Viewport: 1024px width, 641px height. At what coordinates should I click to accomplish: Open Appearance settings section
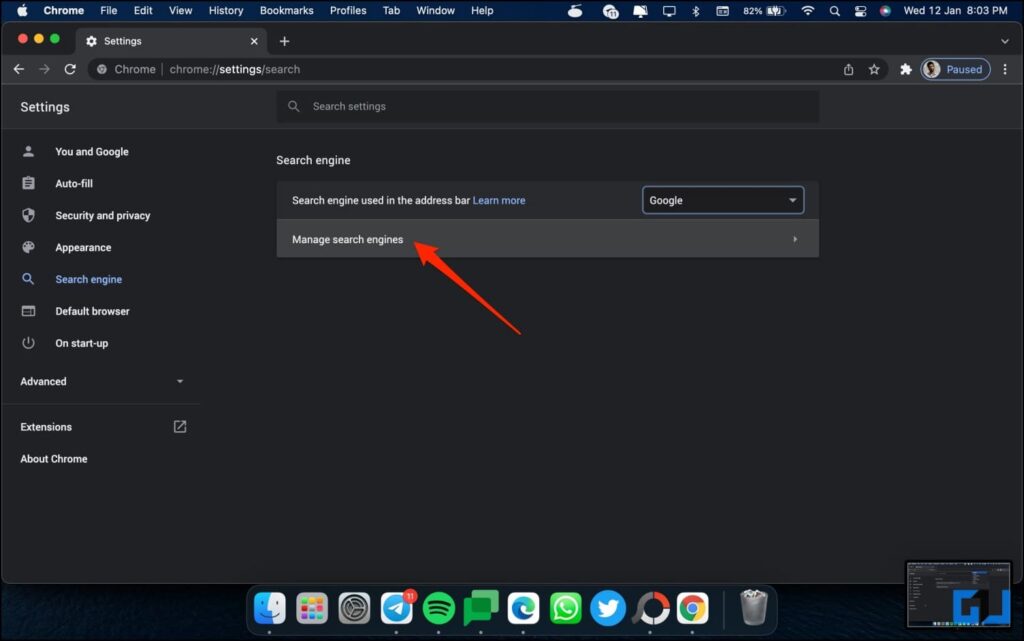tap(83, 247)
